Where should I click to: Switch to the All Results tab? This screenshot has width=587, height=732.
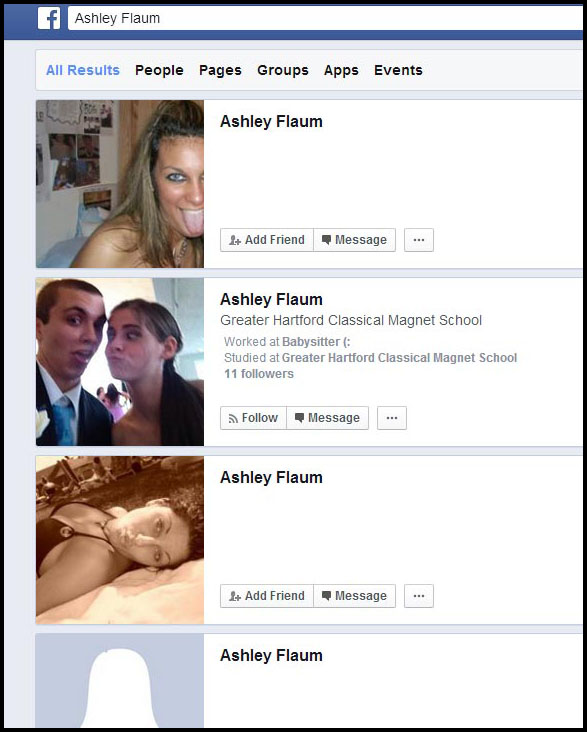[83, 70]
